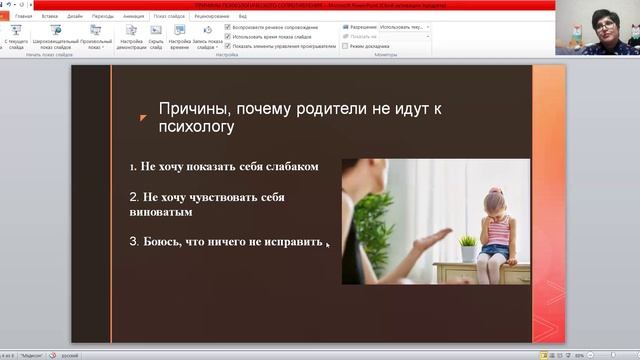Click the slide title Причины, почему родители
The image size is (640, 360).
coord(300,118)
